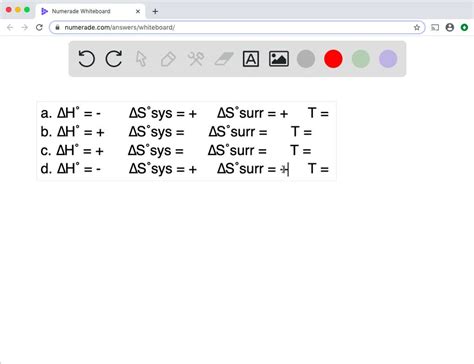
Task: Click the red macOS window close button
Action: [9, 10]
